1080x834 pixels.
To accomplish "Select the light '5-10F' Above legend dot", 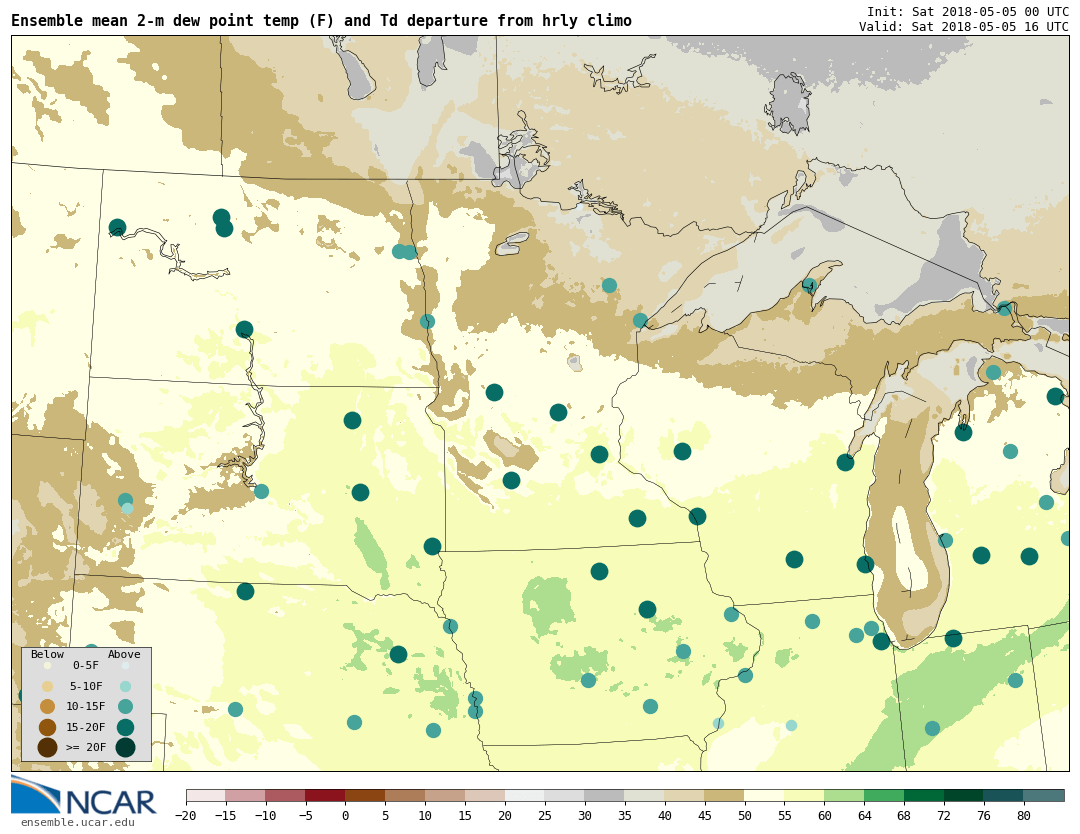I will (x=125, y=686).
